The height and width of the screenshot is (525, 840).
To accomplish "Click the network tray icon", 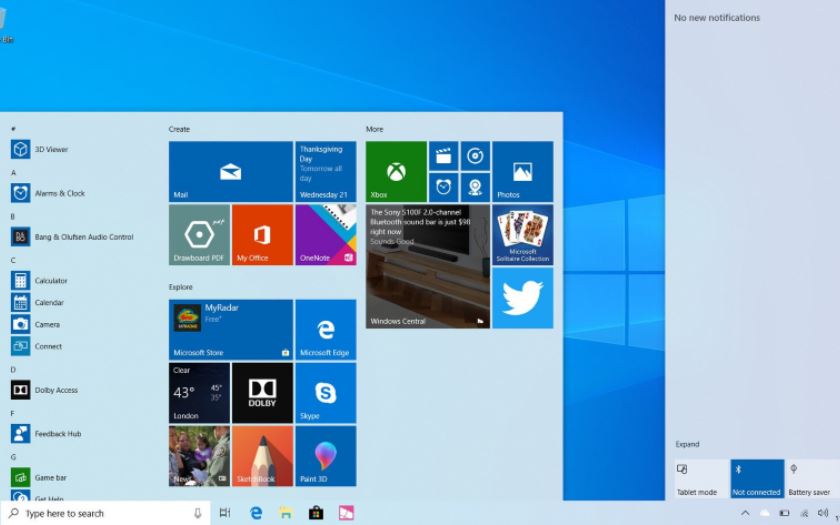I will (x=804, y=513).
